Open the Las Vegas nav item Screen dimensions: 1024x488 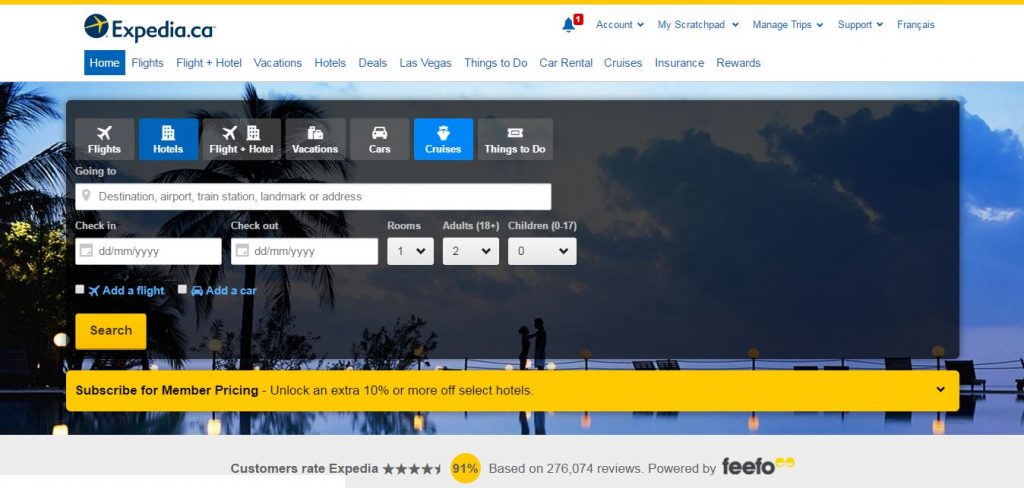426,63
